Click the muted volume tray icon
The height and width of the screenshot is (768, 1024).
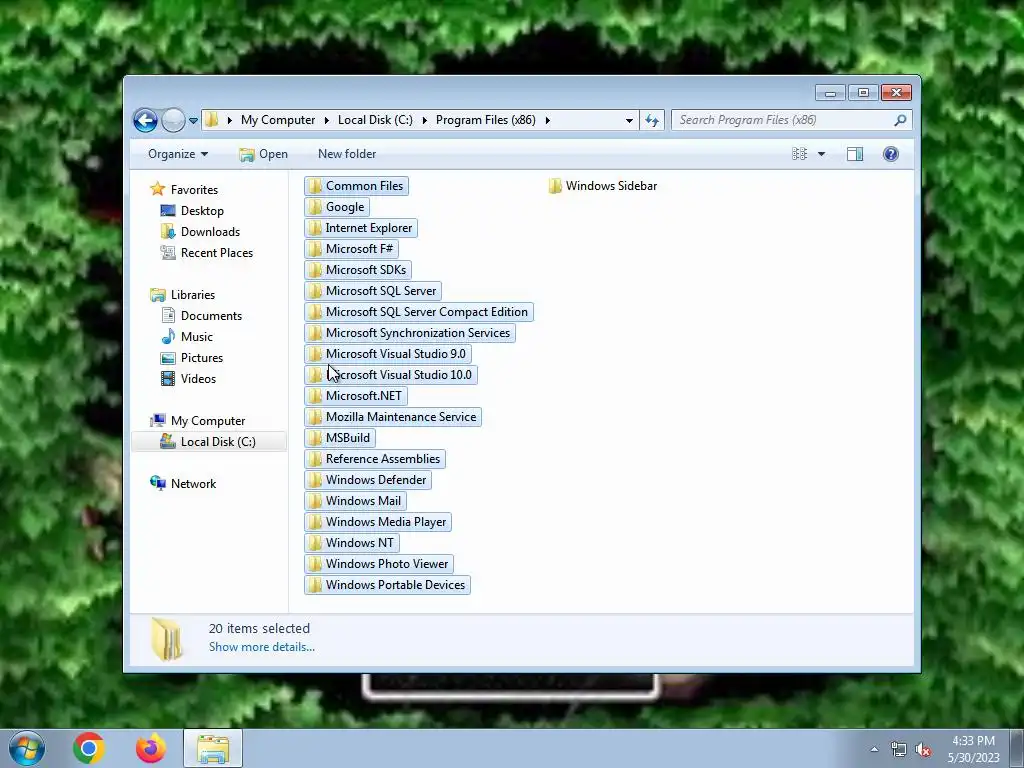923,750
